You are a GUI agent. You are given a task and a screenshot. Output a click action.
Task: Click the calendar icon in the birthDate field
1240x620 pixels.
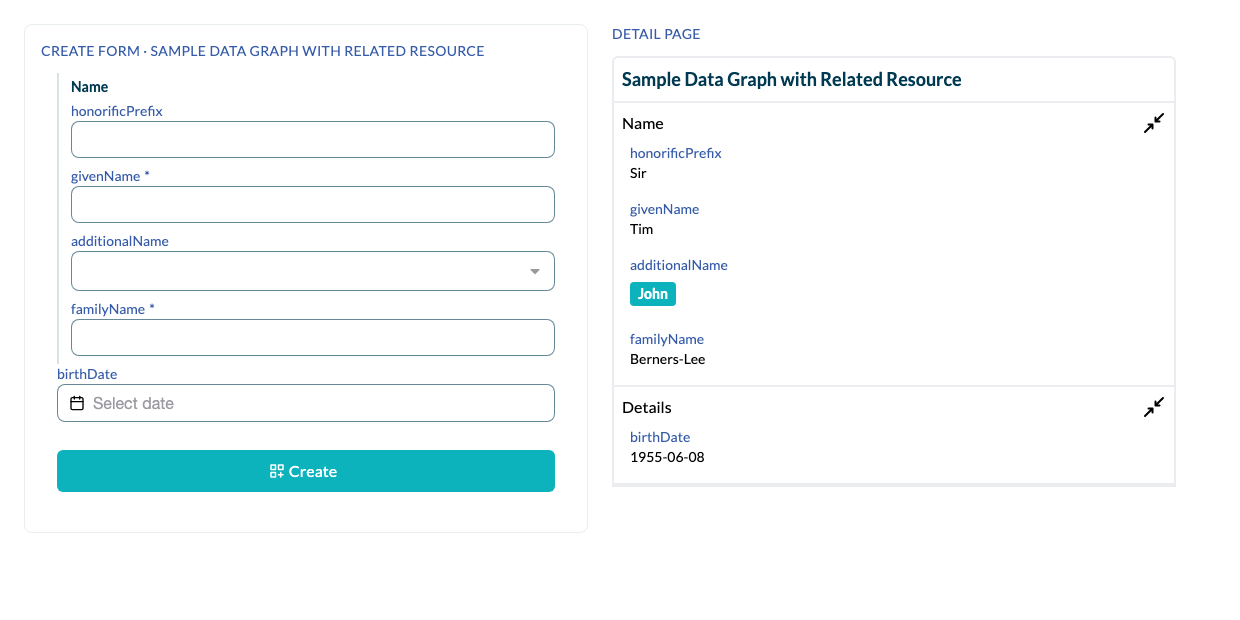pyautogui.click(x=77, y=403)
